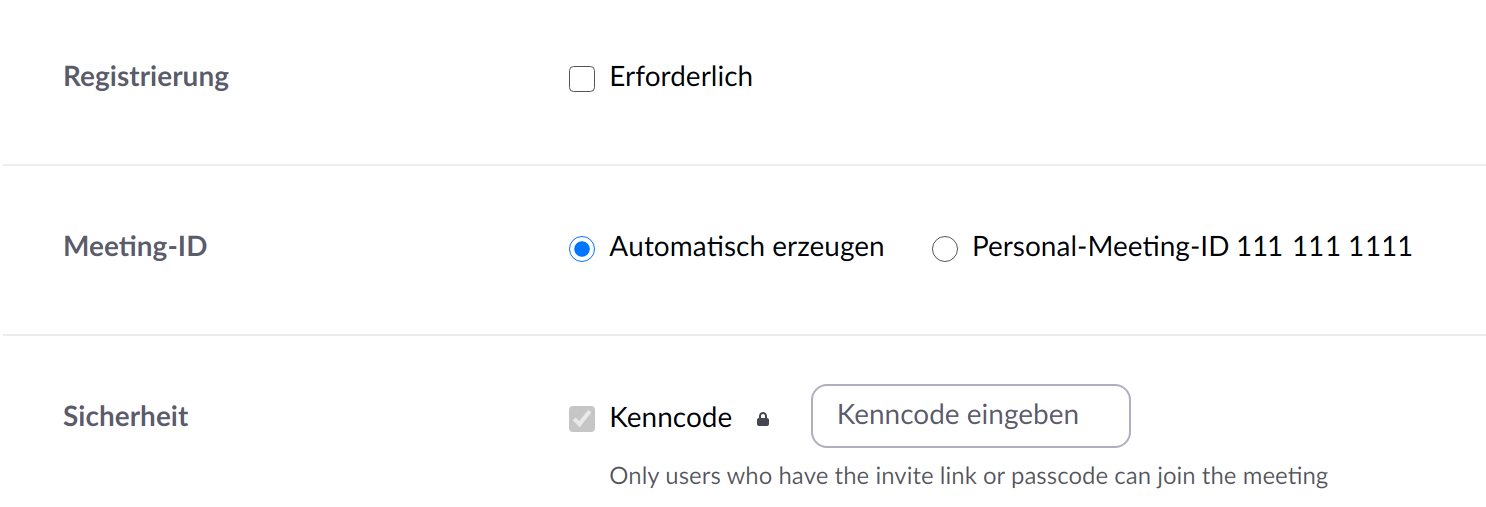Click the Kenncode label text
1486x507 pixels.
click(x=671, y=417)
